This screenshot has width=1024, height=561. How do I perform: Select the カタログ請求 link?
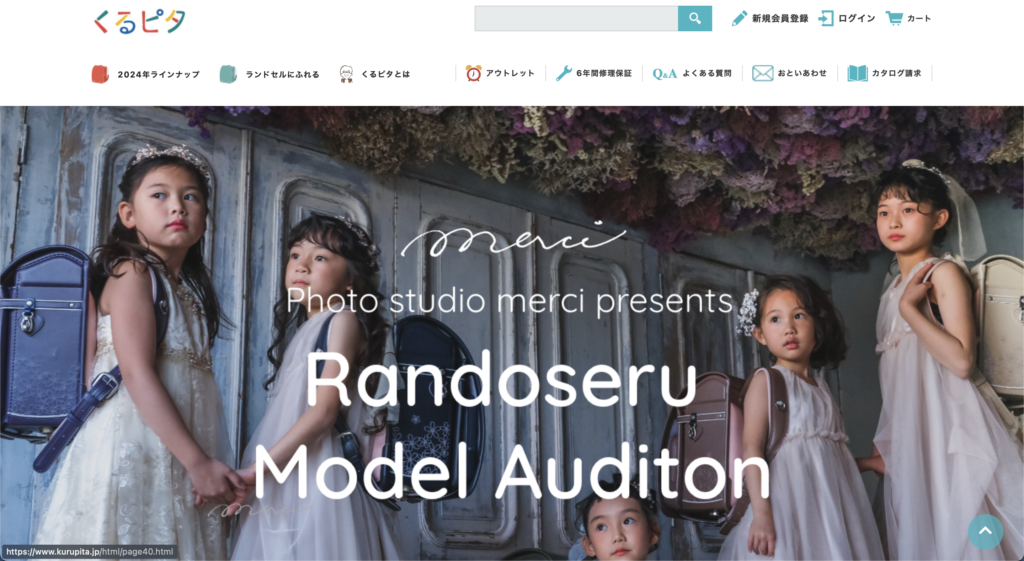point(897,73)
